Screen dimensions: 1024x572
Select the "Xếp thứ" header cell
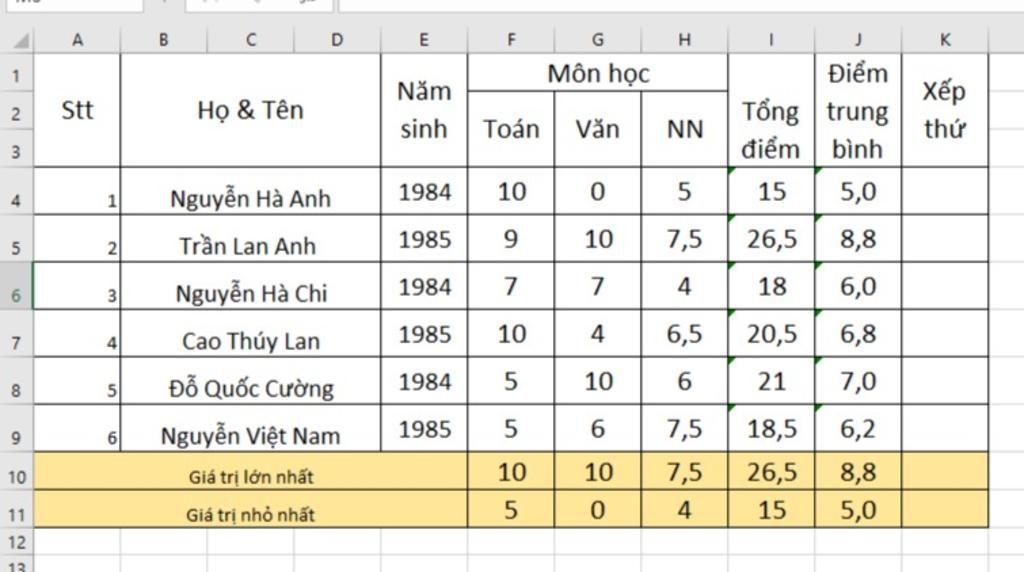(945, 110)
